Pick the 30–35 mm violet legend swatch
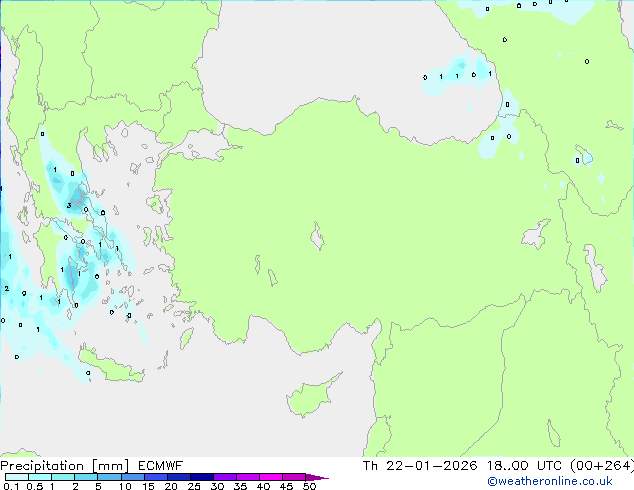 point(225,477)
